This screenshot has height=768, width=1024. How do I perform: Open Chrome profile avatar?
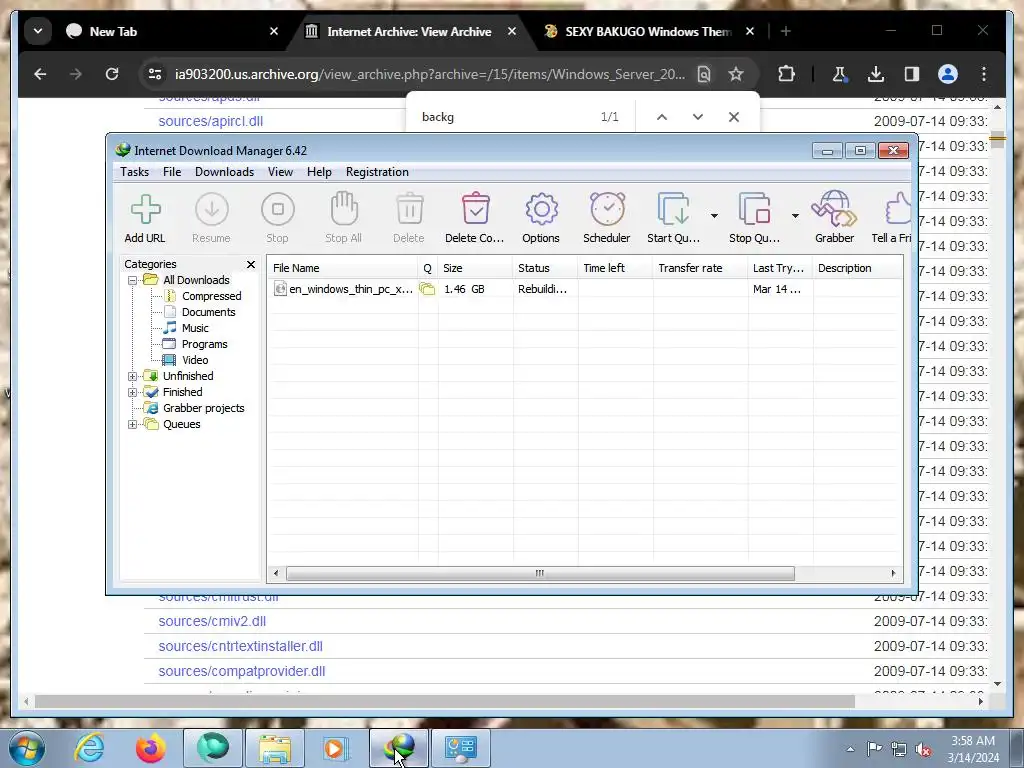tap(948, 74)
